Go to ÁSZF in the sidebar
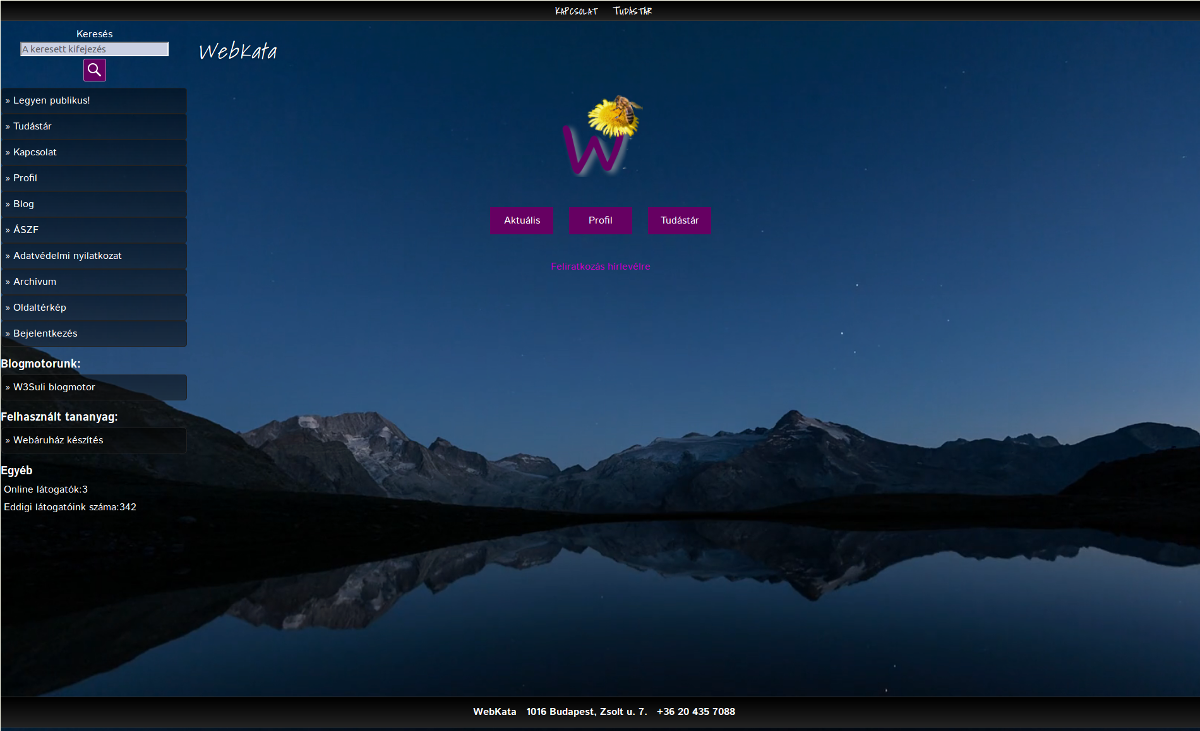1200x731 pixels. tap(25, 230)
